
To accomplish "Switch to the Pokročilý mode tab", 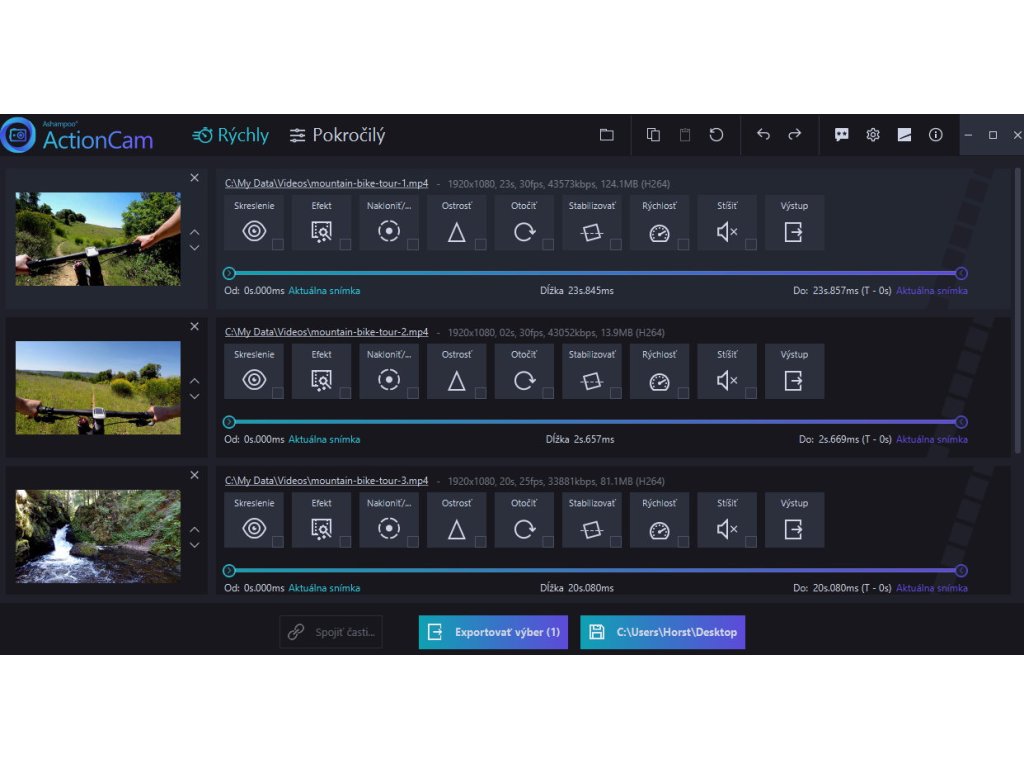I will tap(337, 135).
